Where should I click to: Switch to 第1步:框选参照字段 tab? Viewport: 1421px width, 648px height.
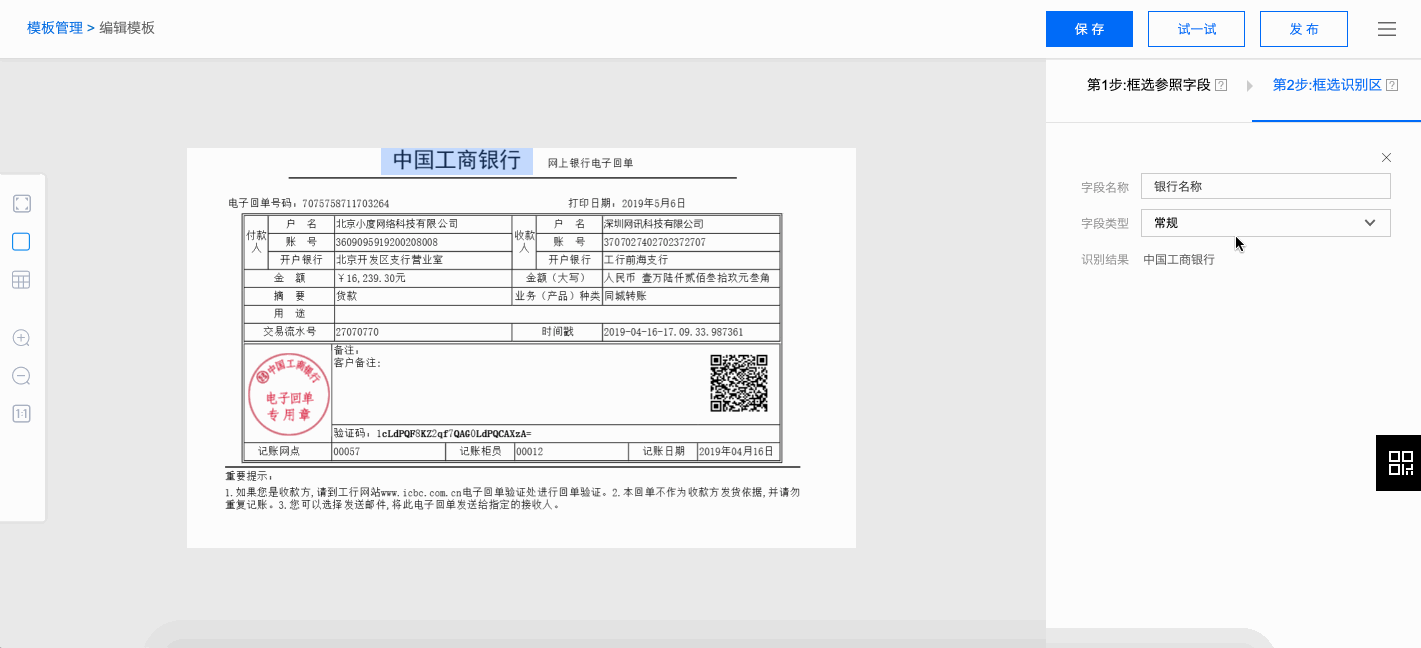click(x=1149, y=86)
